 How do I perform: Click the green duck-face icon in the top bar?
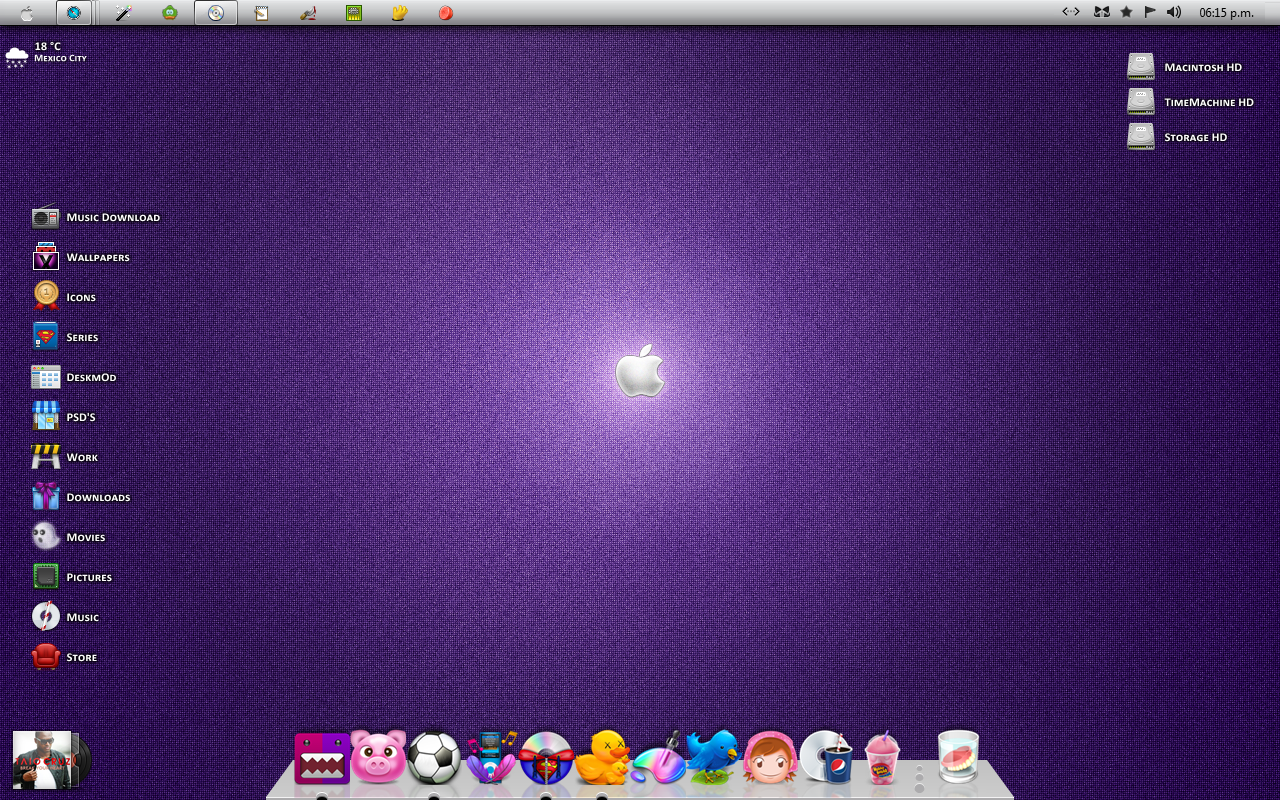pyautogui.click(x=170, y=13)
